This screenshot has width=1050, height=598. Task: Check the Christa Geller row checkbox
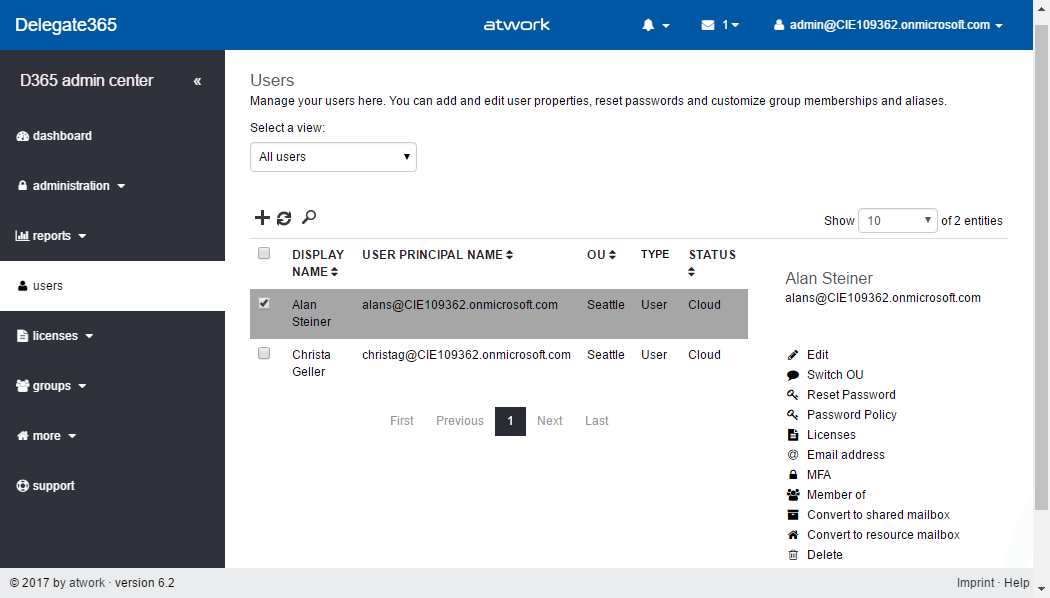tap(264, 353)
